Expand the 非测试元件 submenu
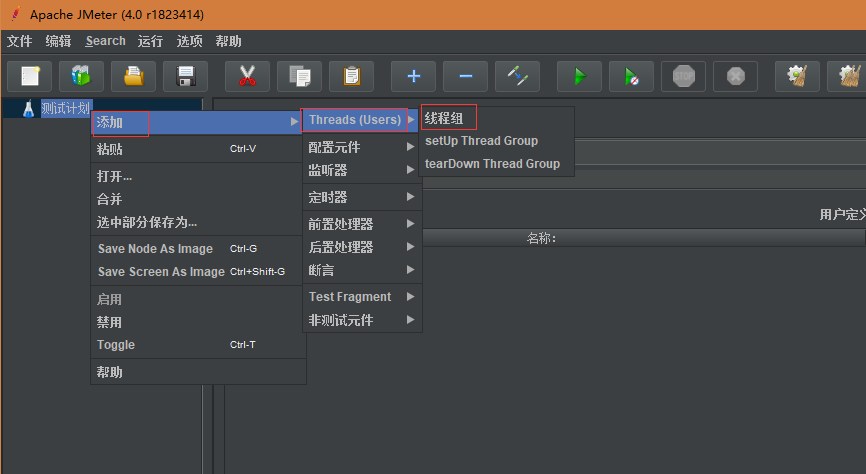 pyautogui.click(x=361, y=320)
